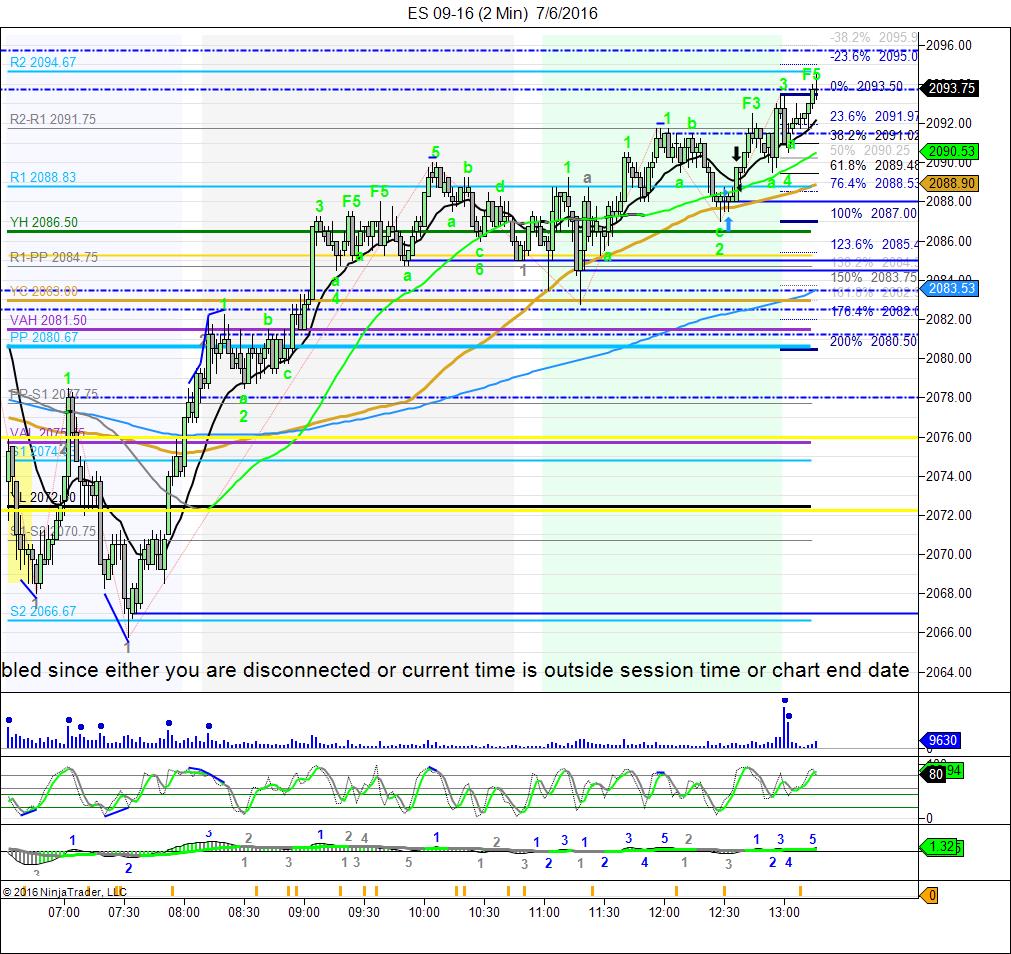Screen dimensions: 1011x954
Task: Select the black 2093.75 last price marker
Action: 950,88
